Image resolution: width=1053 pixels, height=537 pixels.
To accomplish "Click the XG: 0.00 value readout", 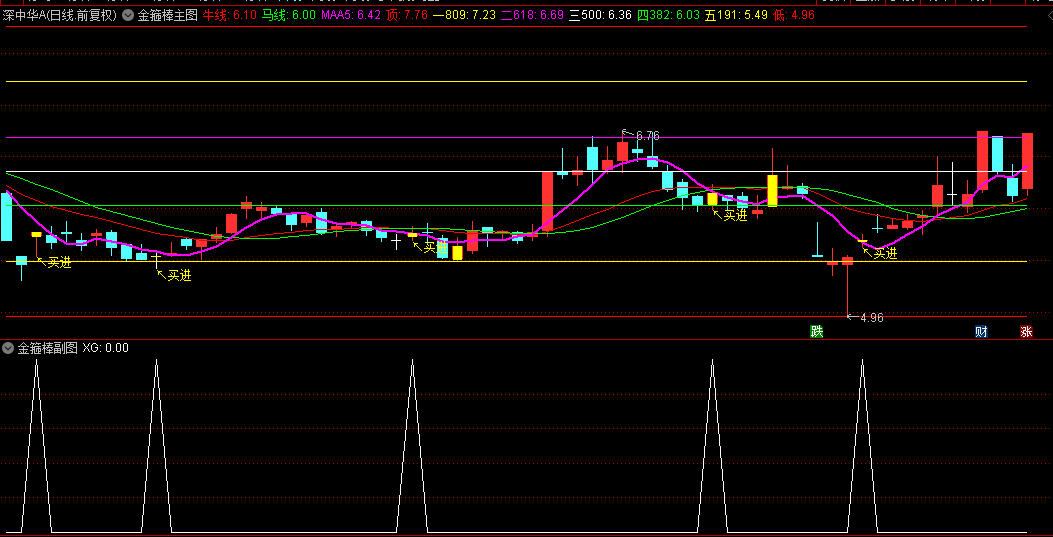I will click(x=105, y=348).
